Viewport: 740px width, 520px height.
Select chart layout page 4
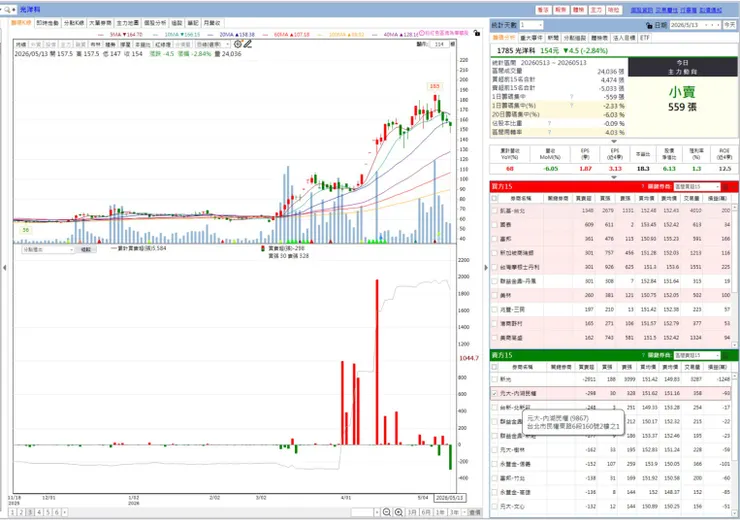(x=39, y=512)
